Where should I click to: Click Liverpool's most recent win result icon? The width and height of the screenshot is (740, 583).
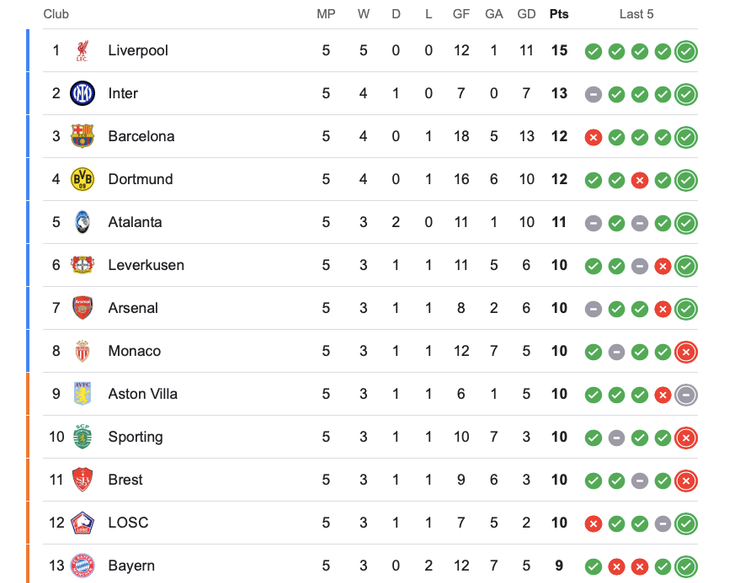686,52
